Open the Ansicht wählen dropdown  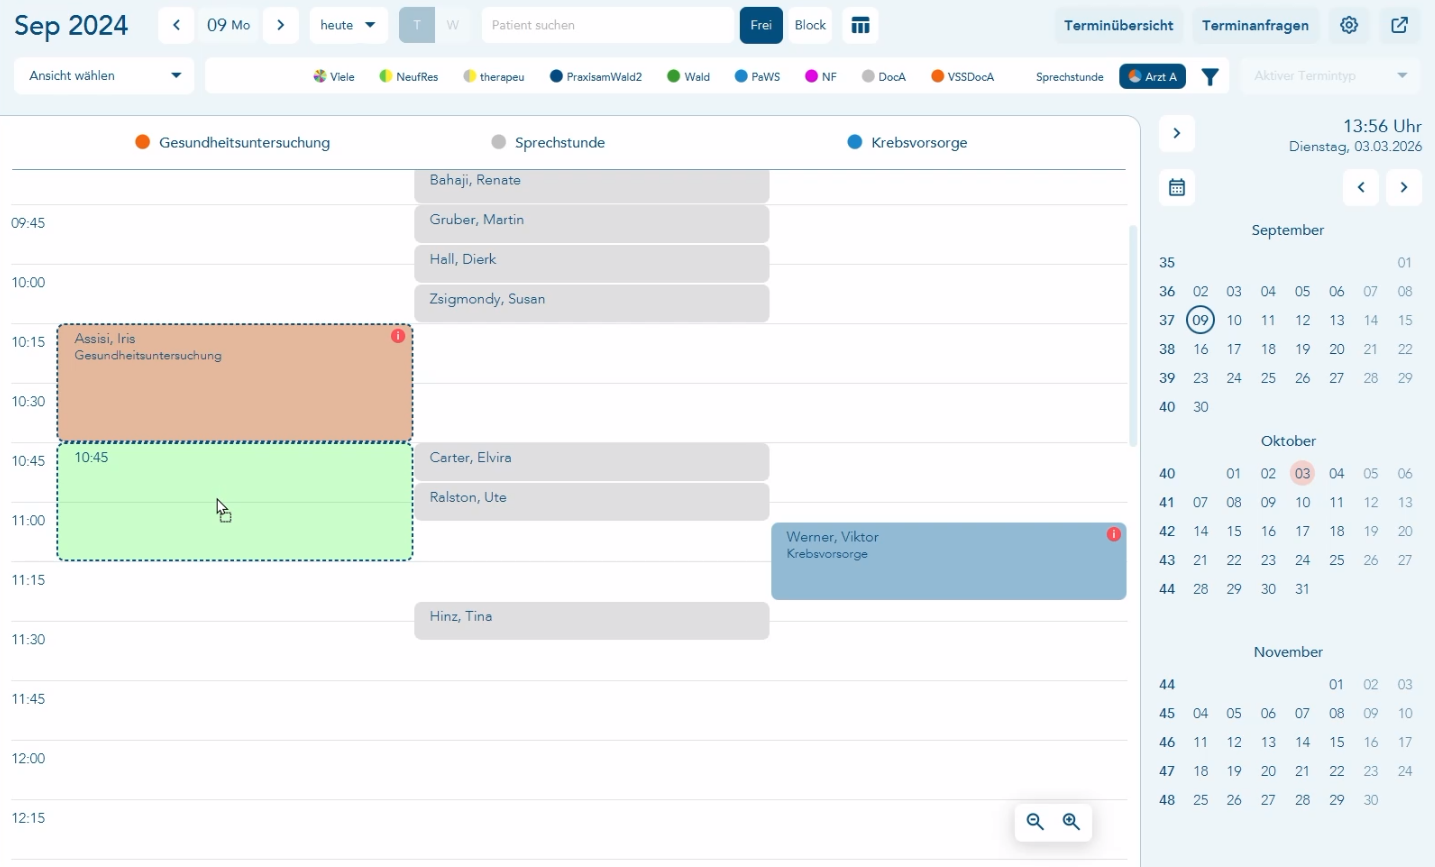tap(104, 76)
